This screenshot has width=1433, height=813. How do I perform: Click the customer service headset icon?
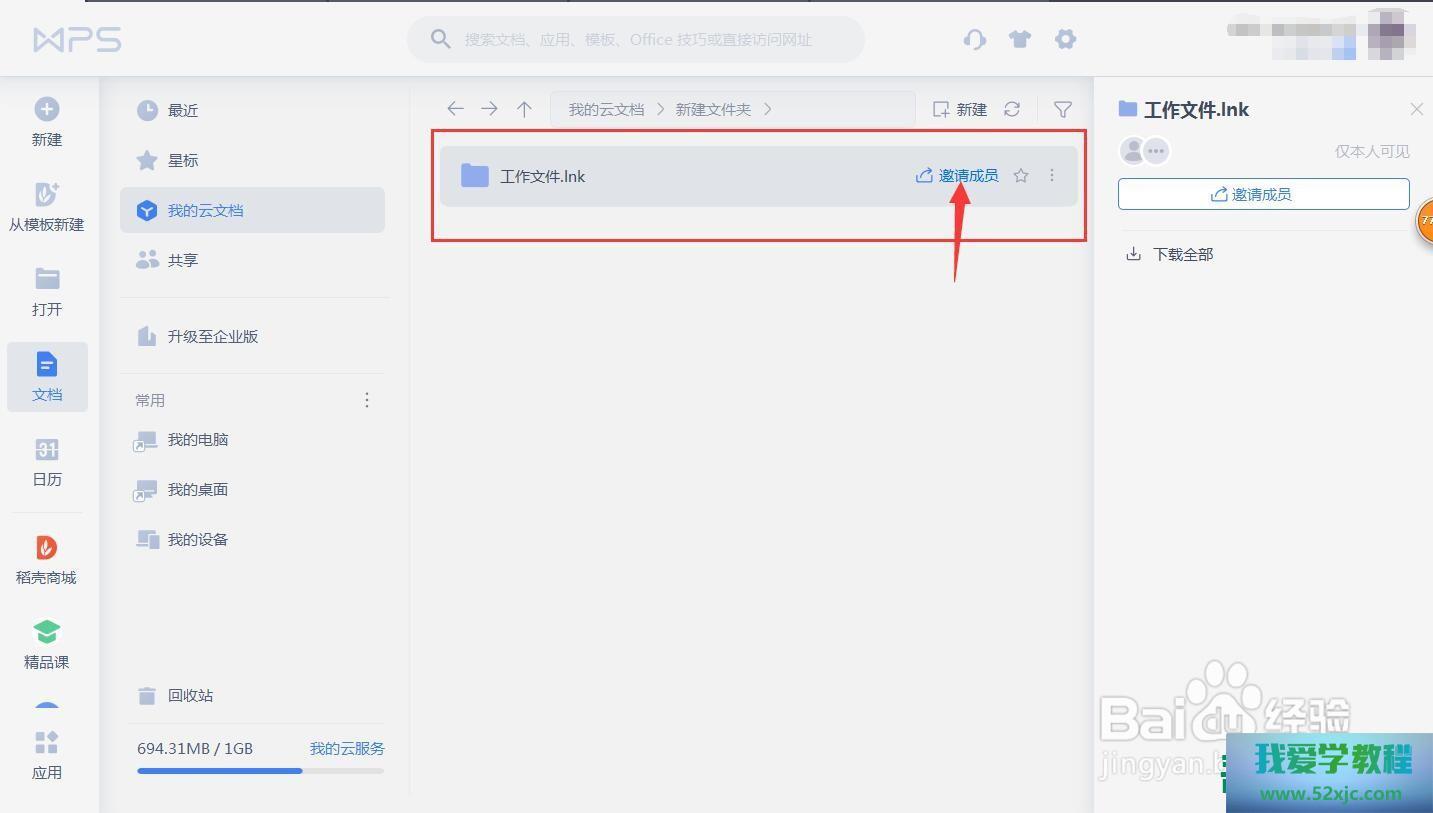tap(974, 39)
